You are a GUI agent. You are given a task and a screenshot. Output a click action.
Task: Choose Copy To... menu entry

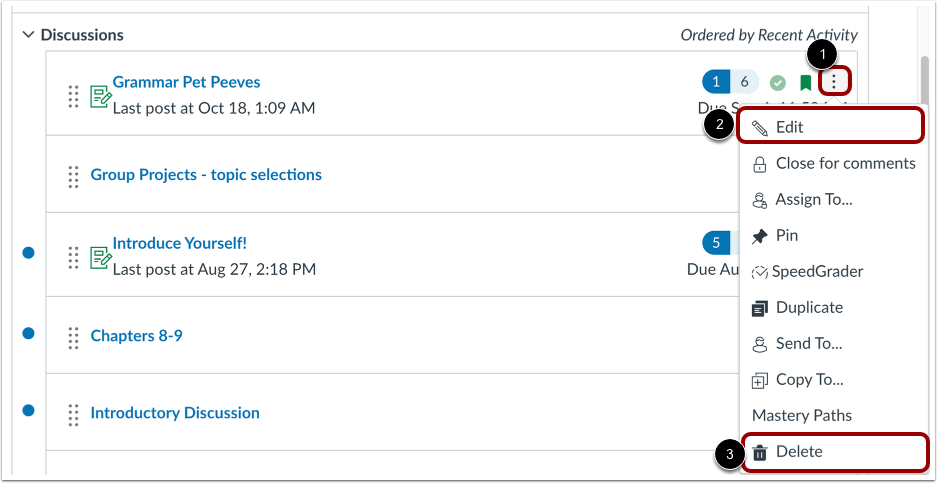(x=809, y=379)
